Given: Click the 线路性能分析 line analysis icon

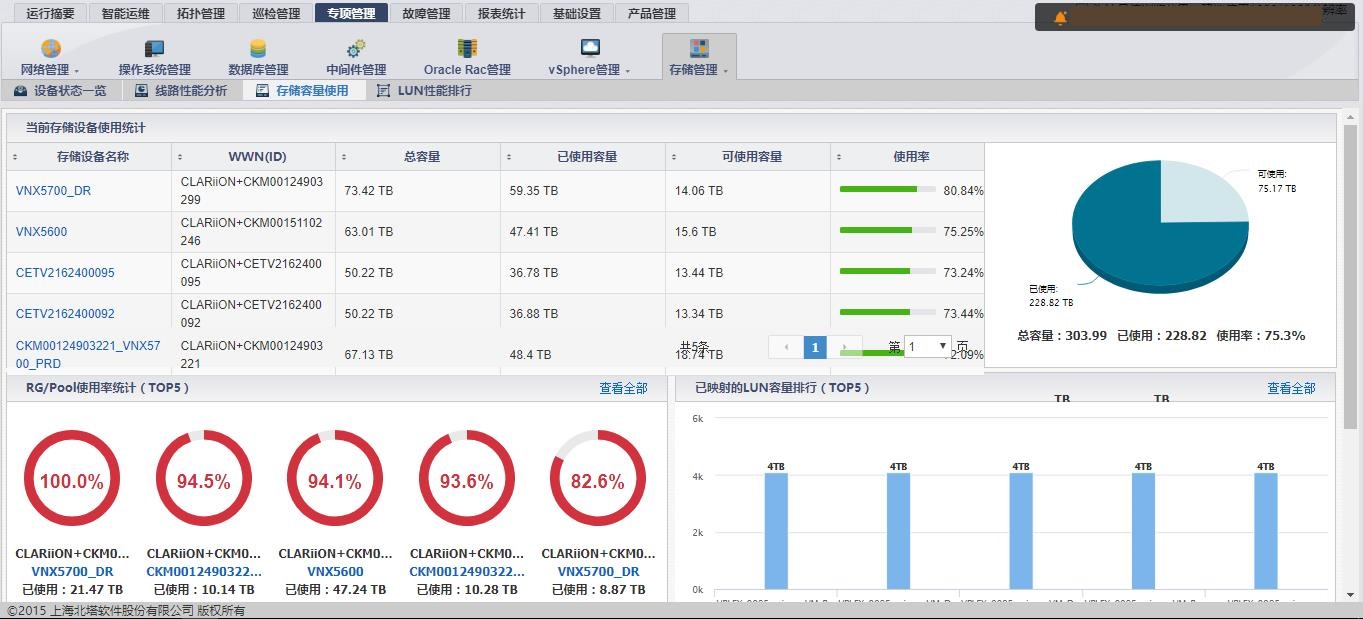Looking at the screenshot, I should pyautogui.click(x=140, y=90).
